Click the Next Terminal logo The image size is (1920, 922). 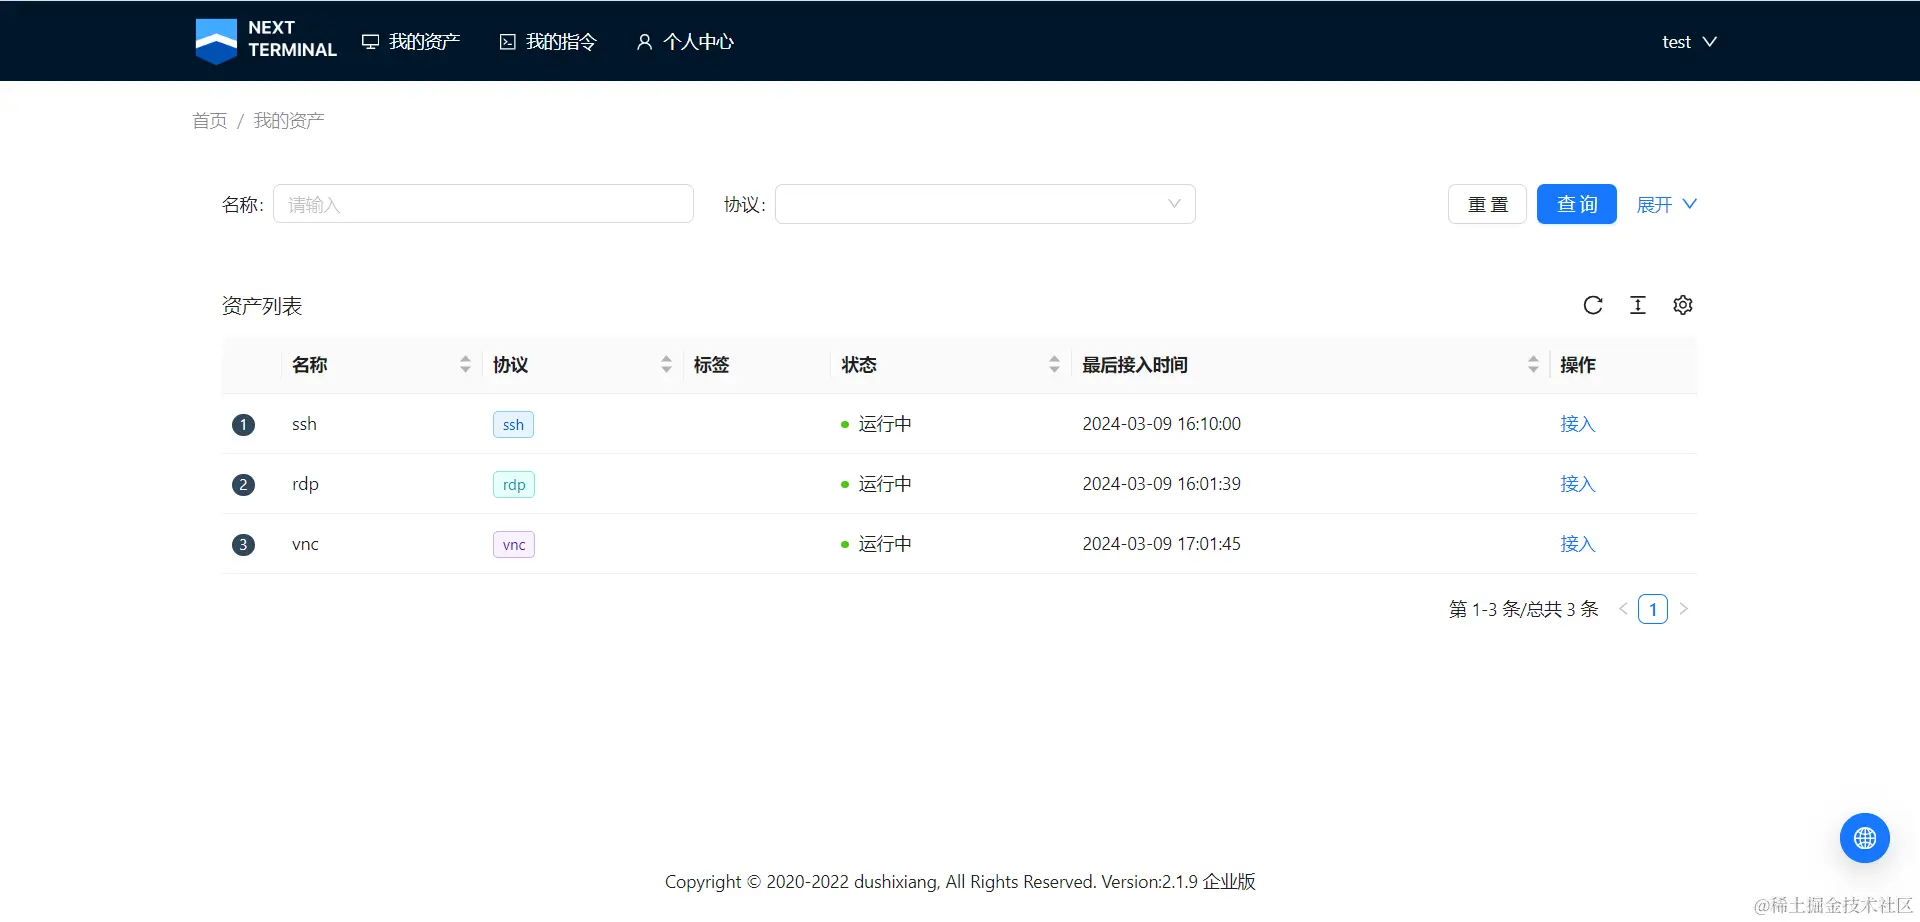266,41
